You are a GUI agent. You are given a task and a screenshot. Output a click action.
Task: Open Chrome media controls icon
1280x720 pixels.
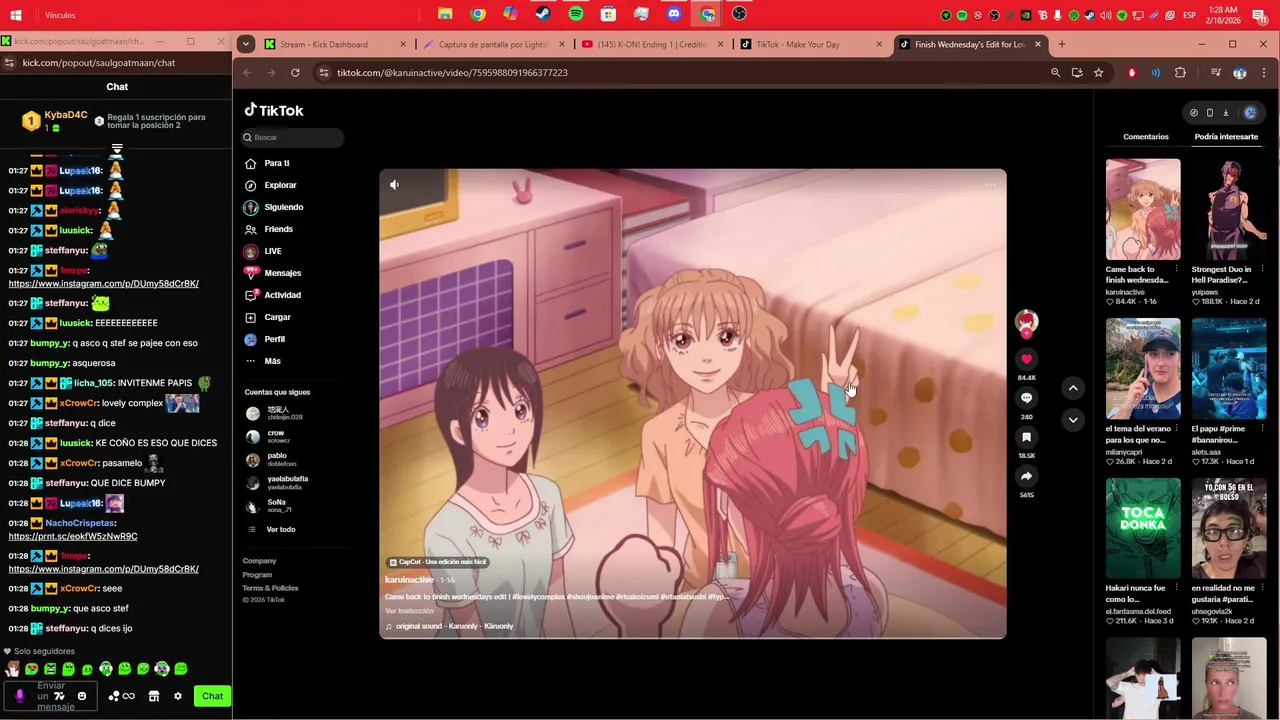[1215, 73]
